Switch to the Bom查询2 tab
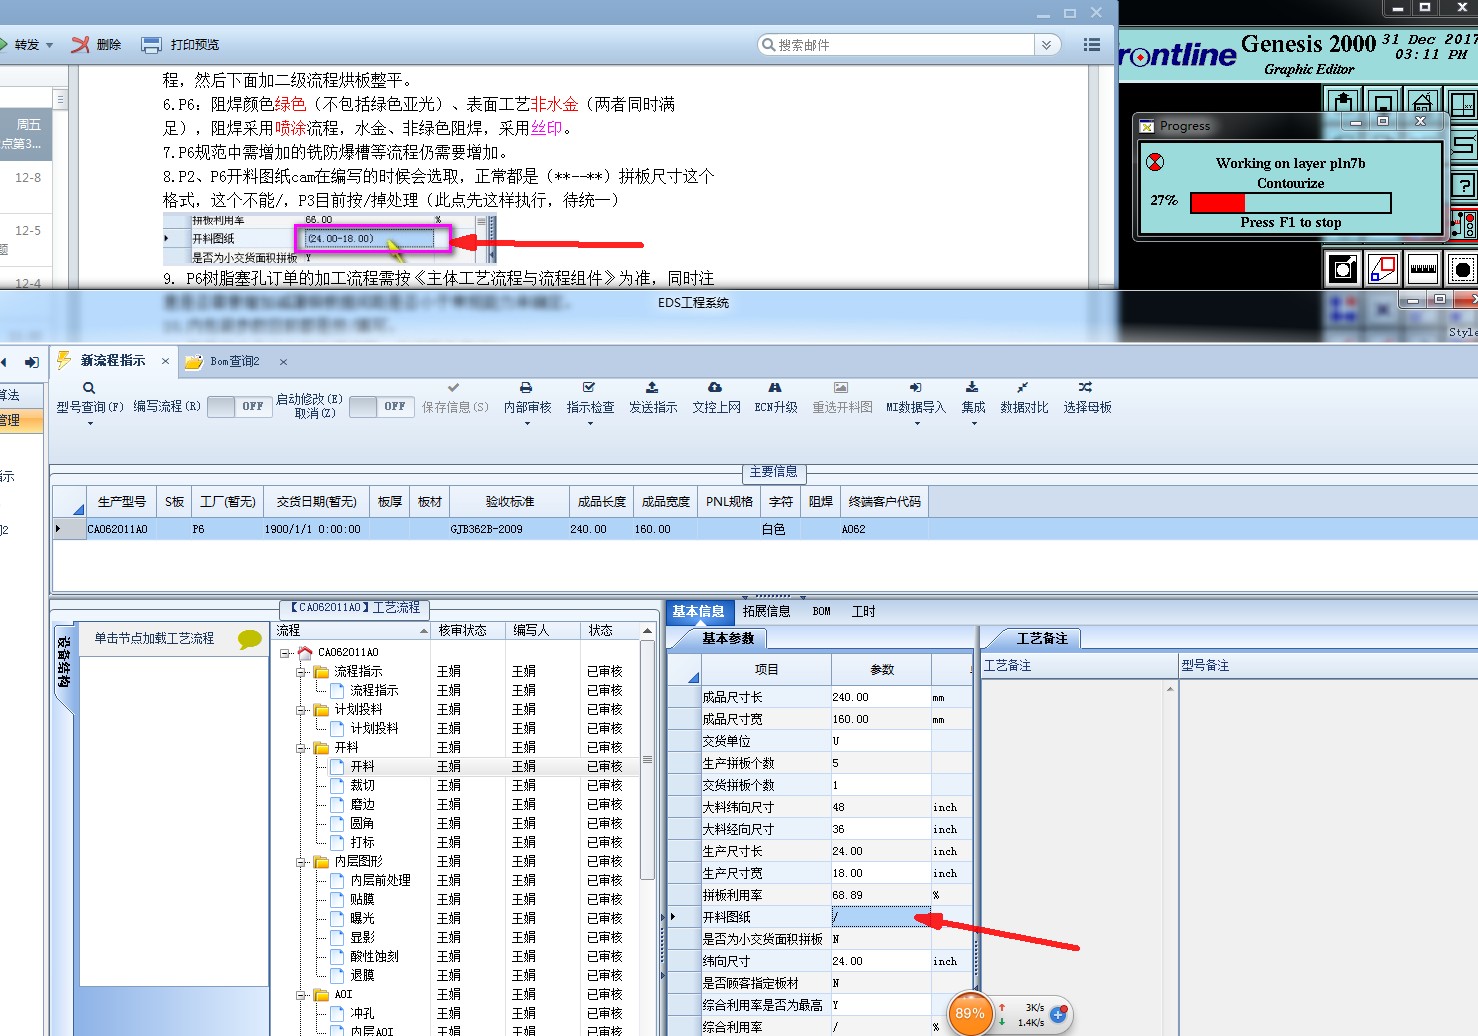 235,361
